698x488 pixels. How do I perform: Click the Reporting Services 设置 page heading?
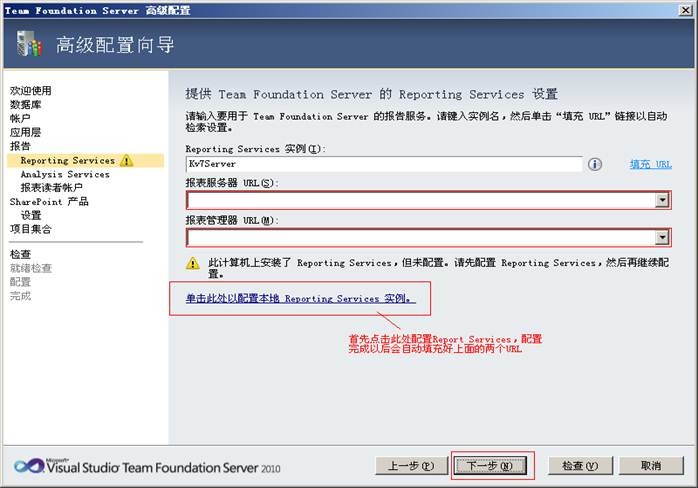click(x=372, y=94)
